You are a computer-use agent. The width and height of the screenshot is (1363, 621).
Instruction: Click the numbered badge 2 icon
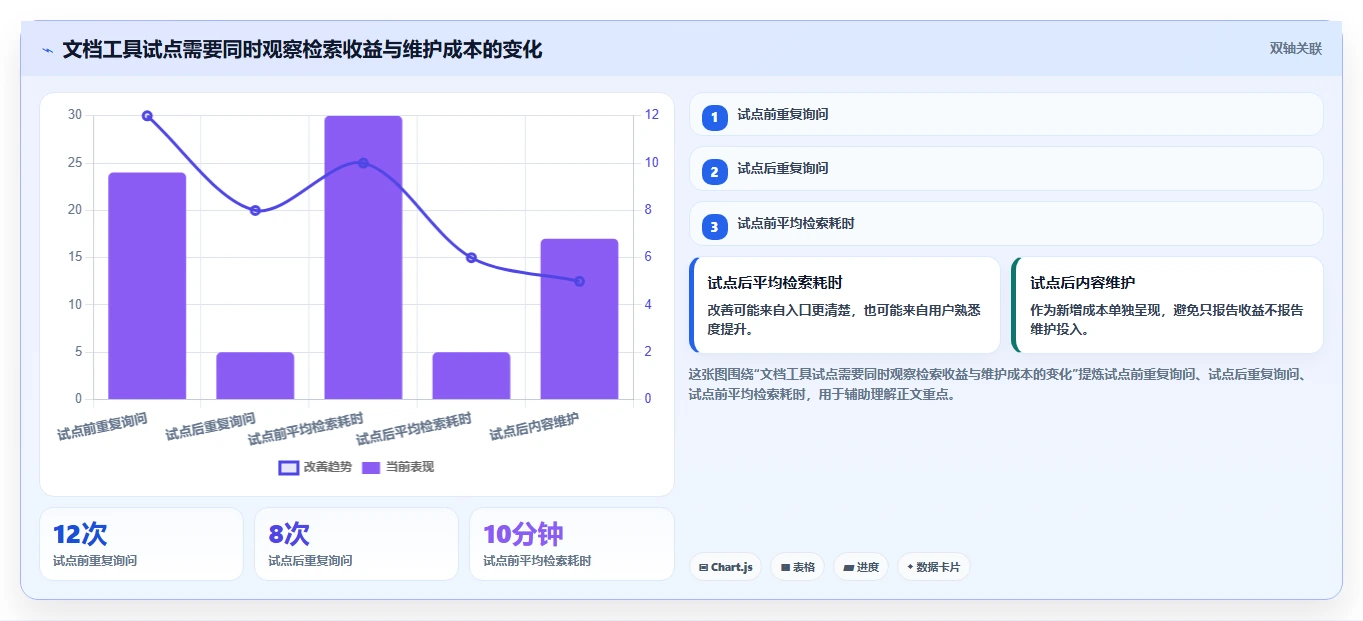[714, 172]
